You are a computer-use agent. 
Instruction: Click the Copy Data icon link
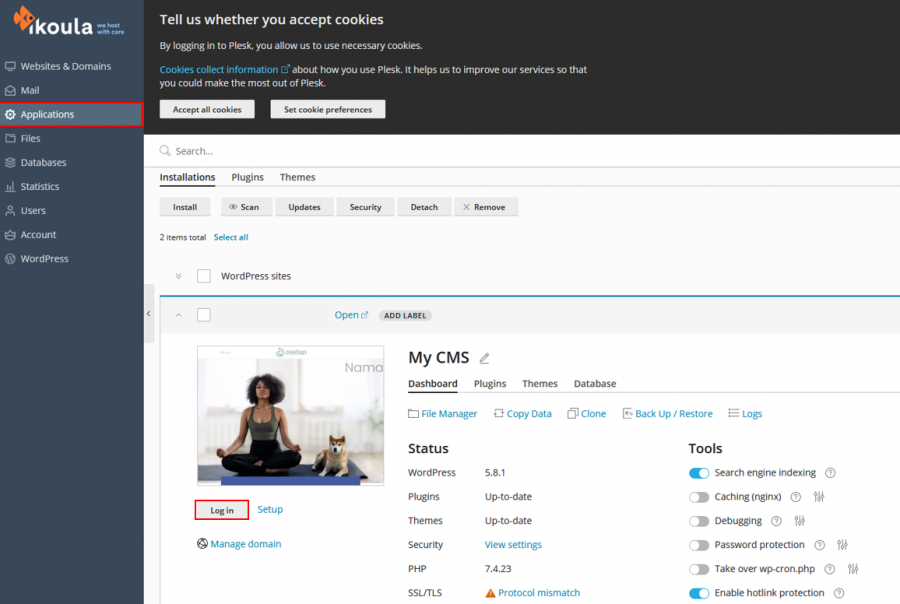(x=522, y=414)
